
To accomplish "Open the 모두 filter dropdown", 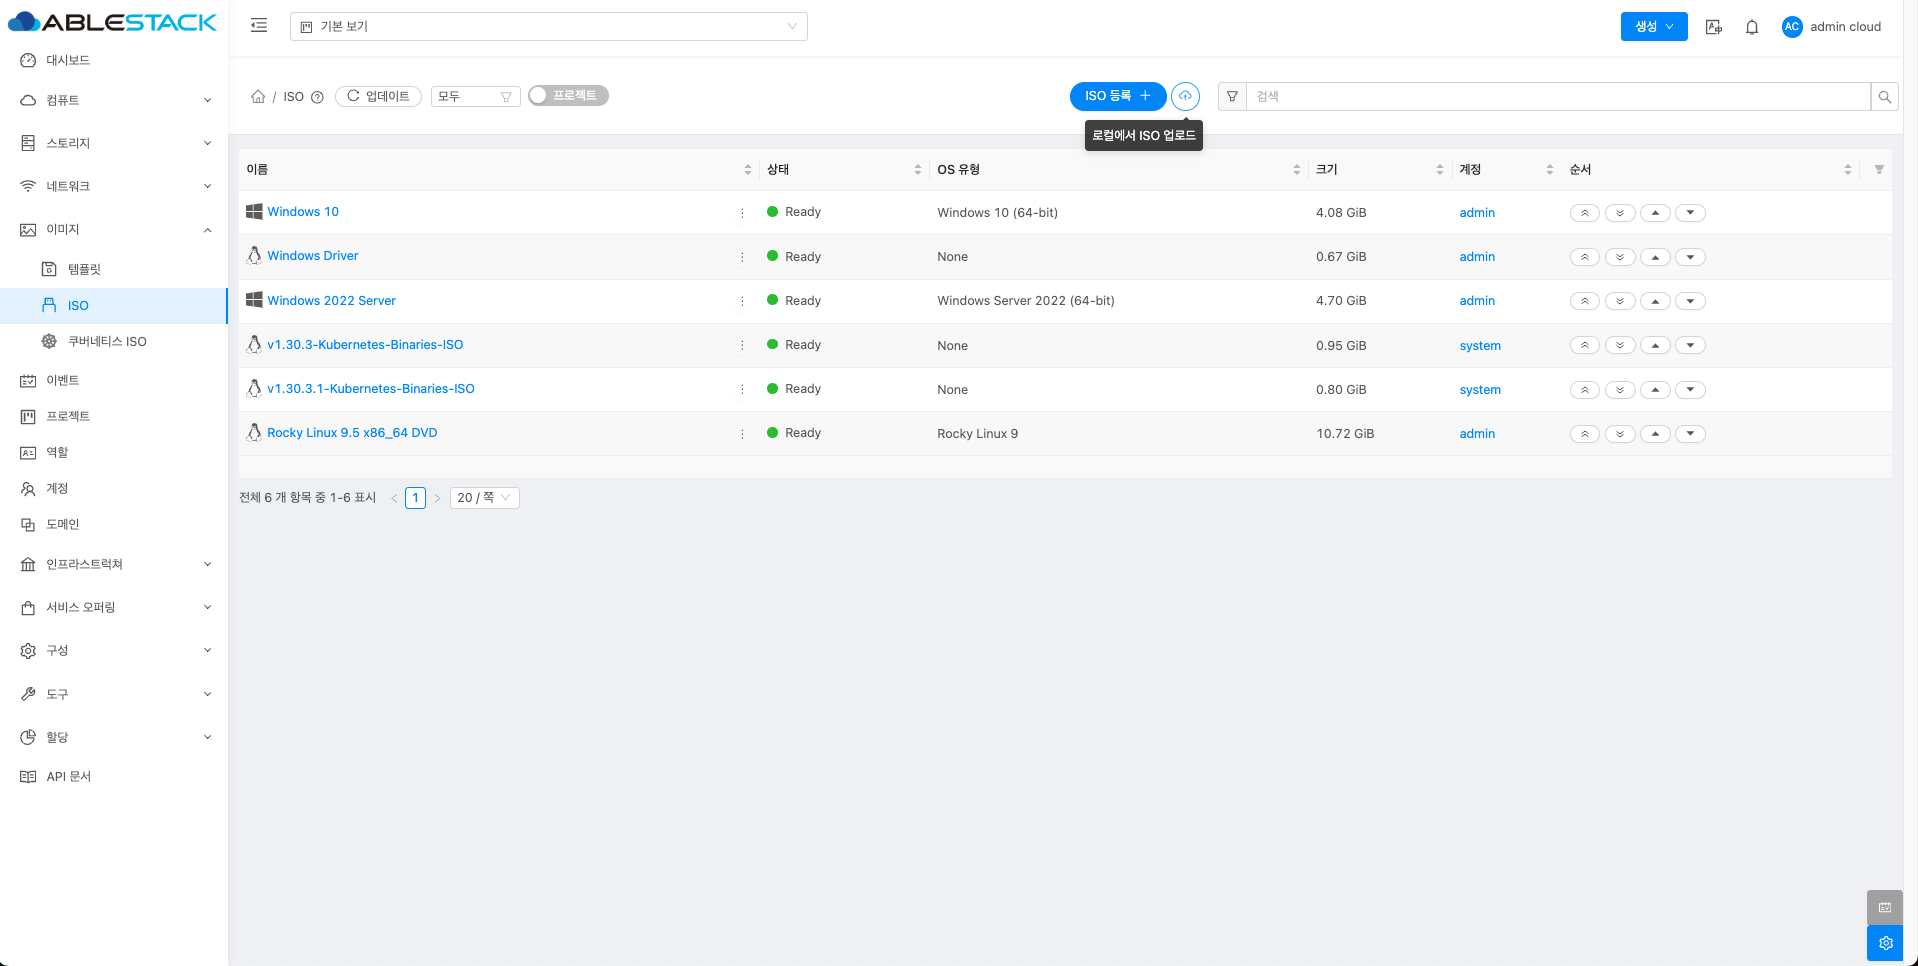I will (x=475, y=97).
